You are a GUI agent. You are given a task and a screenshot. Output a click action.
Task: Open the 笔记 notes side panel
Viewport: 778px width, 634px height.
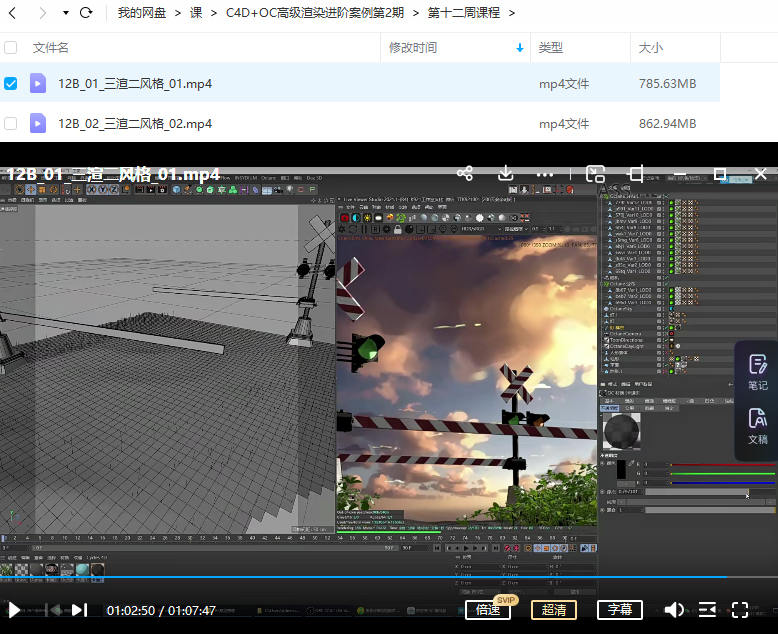(758, 371)
